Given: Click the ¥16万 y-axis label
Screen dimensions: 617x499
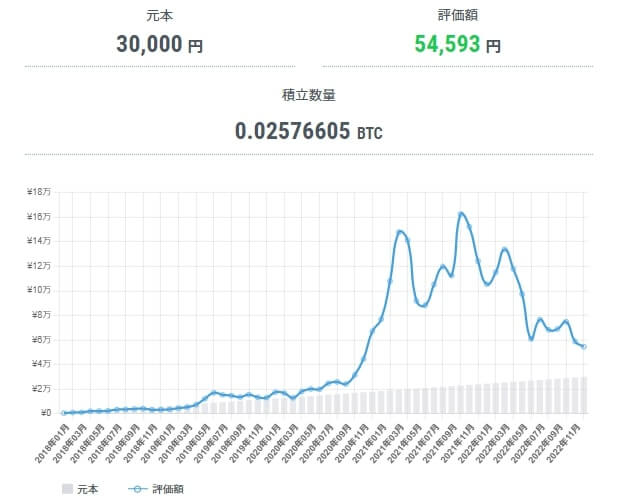Looking at the screenshot, I should [39, 217].
